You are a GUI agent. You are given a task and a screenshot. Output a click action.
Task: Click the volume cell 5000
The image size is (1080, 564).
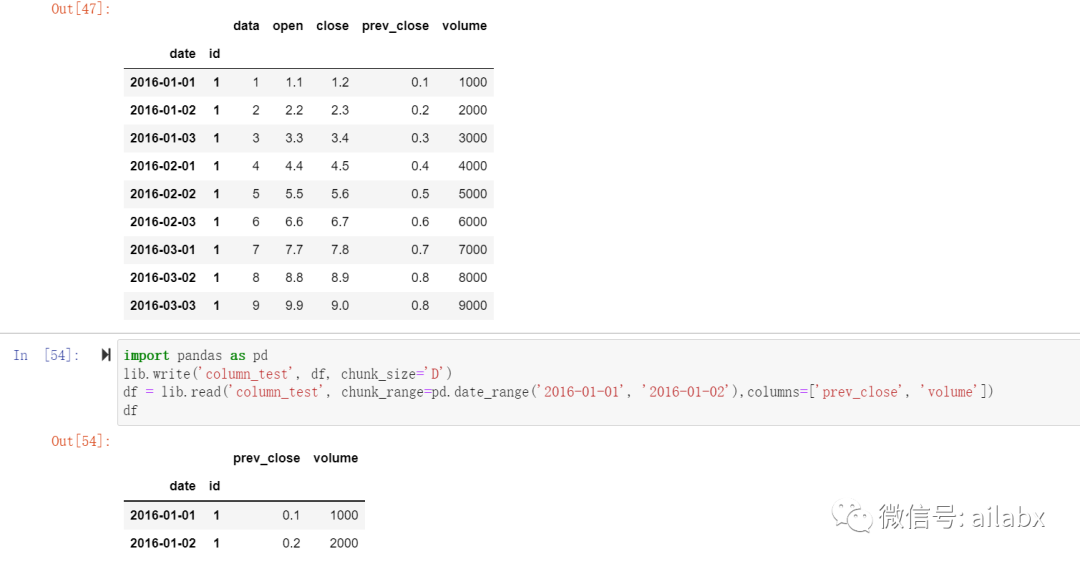(x=472, y=194)
